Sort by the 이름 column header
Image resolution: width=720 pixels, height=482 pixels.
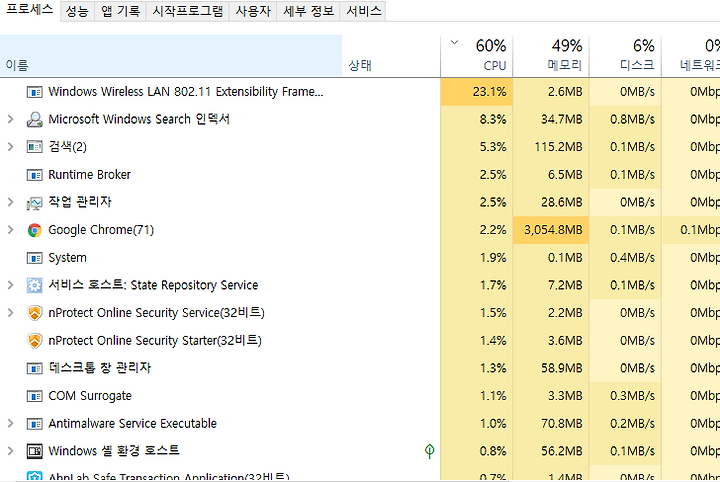click(171, 56)
